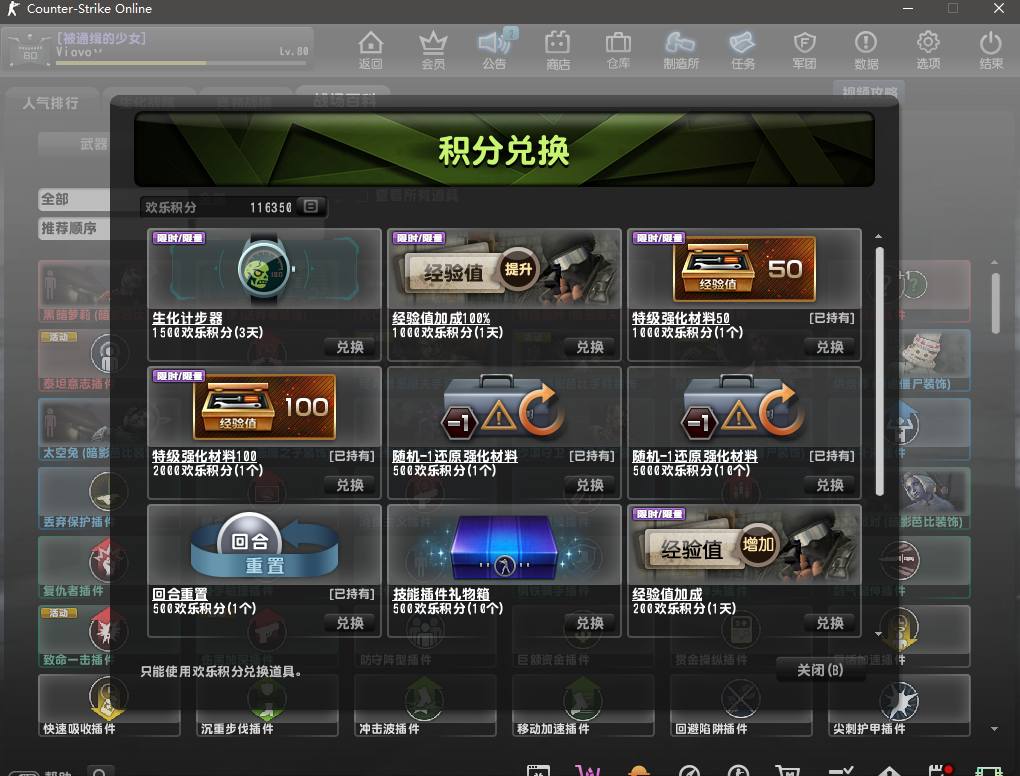The image size is (1020, 776).
Task: Open the 经验值加成100% item name link
Action: 441,318
